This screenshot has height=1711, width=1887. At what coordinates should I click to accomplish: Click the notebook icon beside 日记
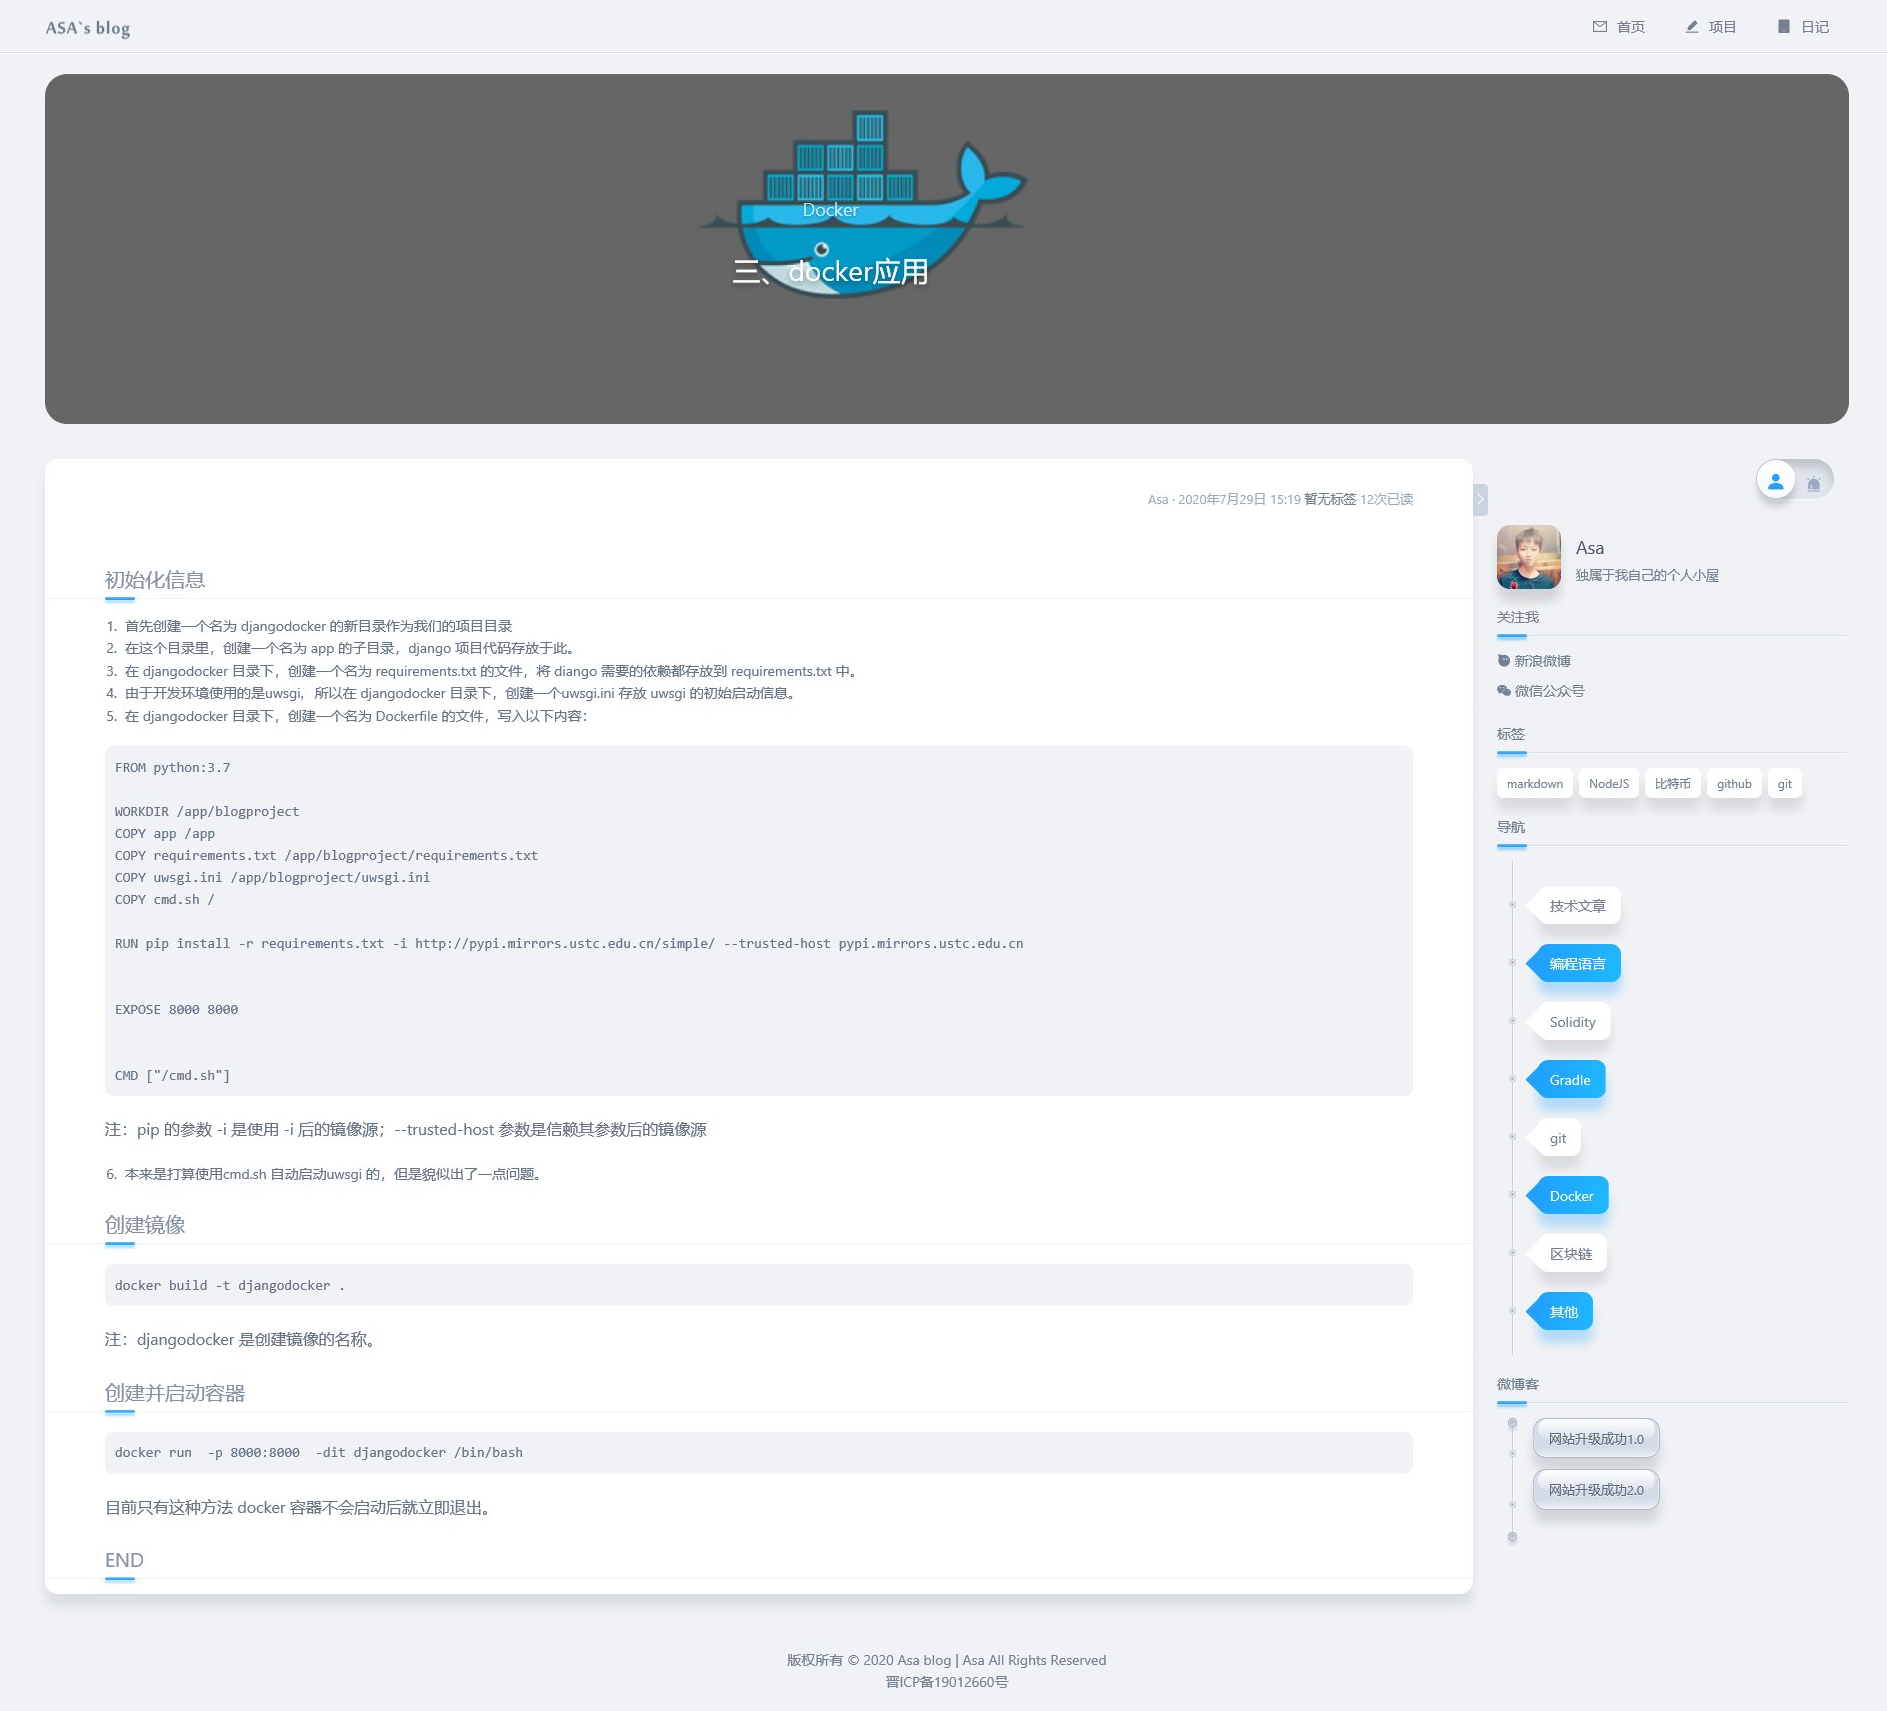click(x=1784, y=27)
